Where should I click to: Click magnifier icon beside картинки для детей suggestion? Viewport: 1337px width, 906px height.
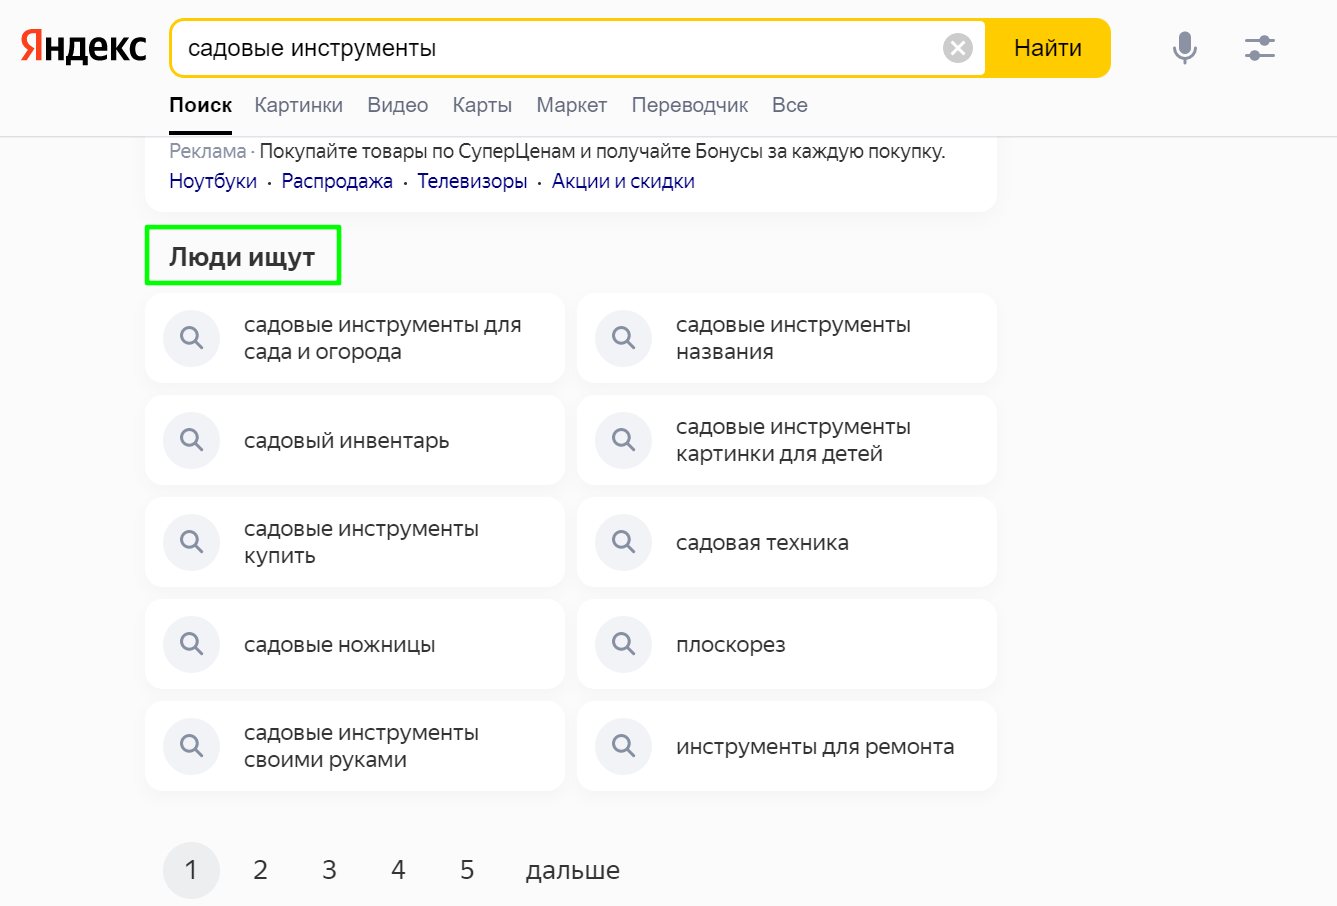point(624,440)
